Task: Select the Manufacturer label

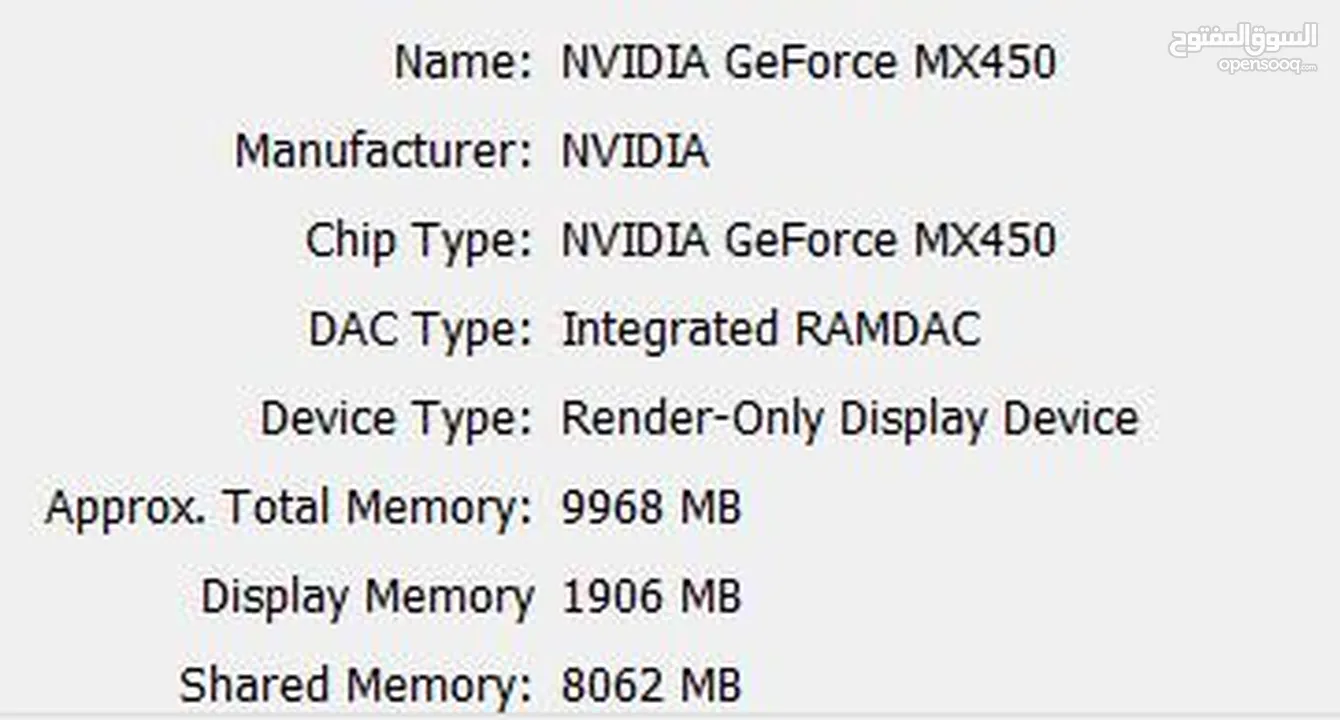Action: point(383,152)
